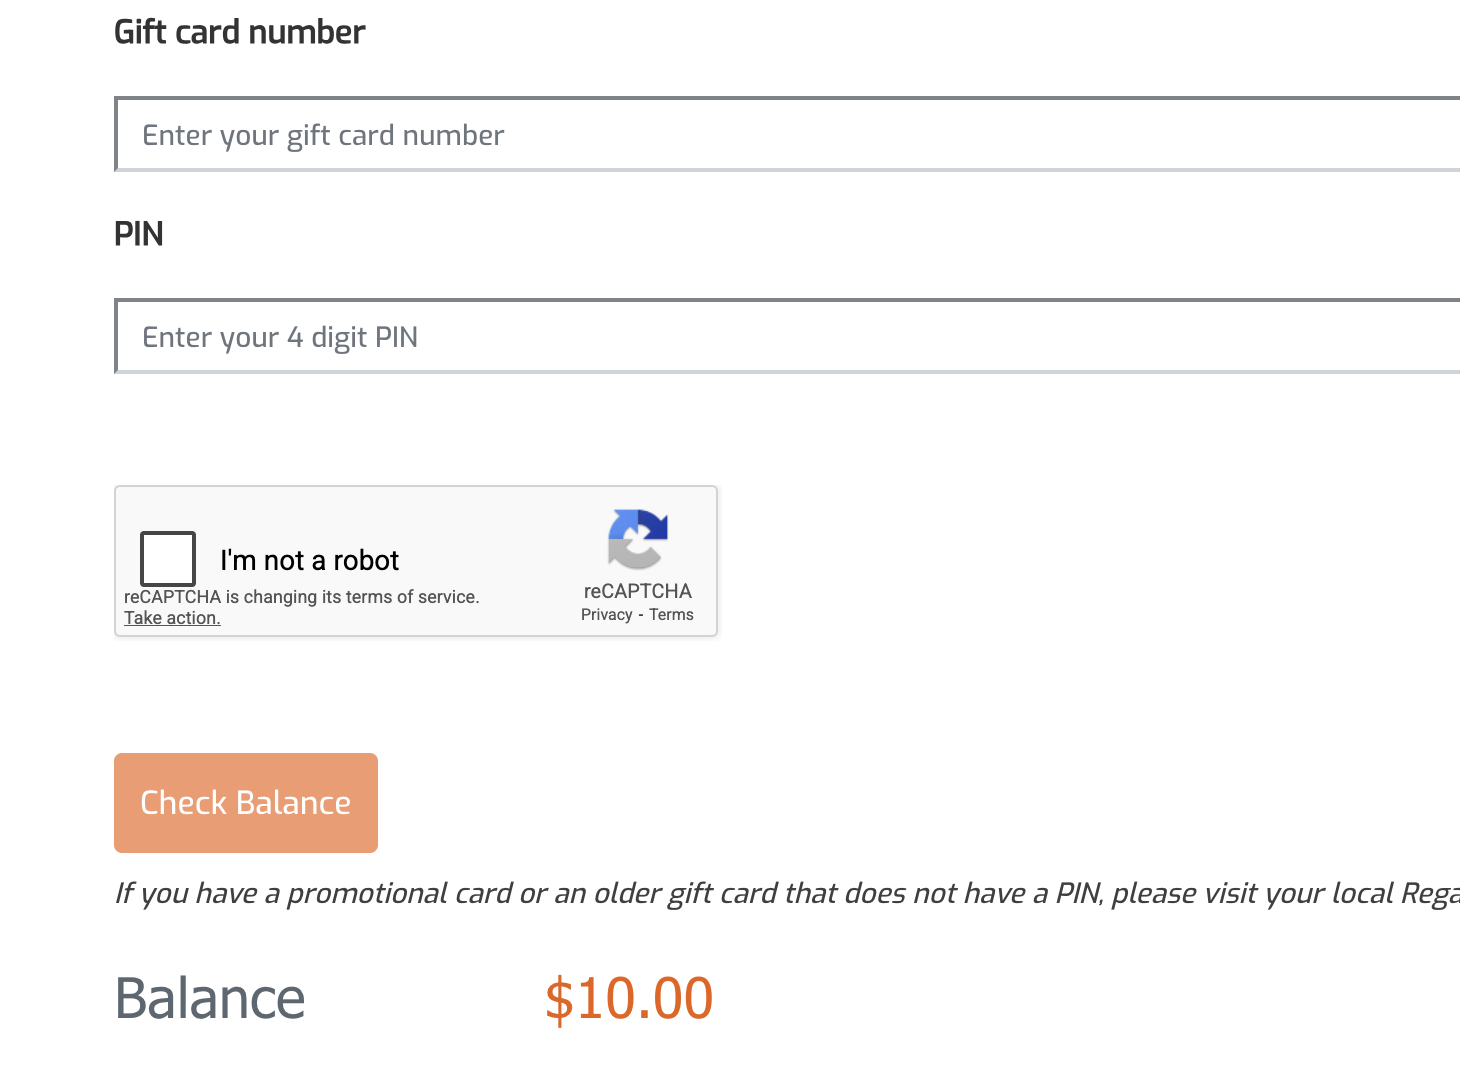Open the Take action link
The image size is (1460, 1066).
[172, 618]
